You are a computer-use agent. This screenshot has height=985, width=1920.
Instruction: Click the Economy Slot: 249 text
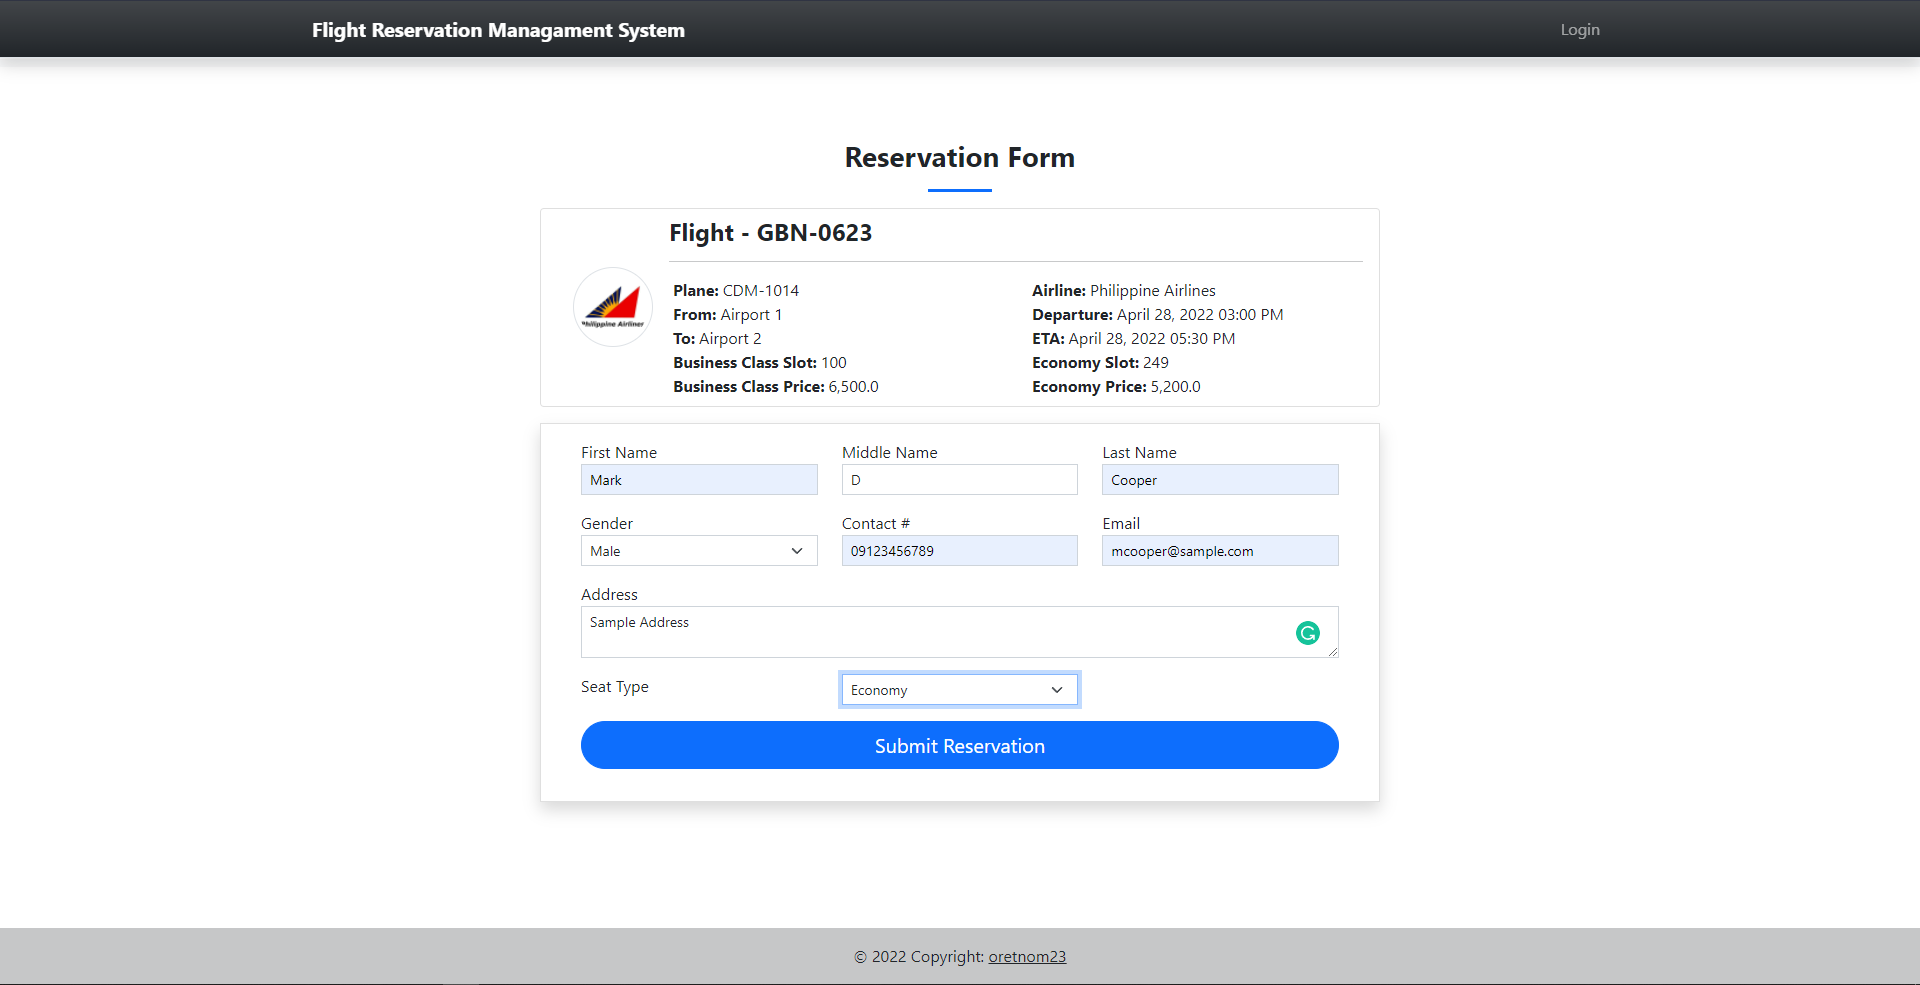click(1100, 363)
